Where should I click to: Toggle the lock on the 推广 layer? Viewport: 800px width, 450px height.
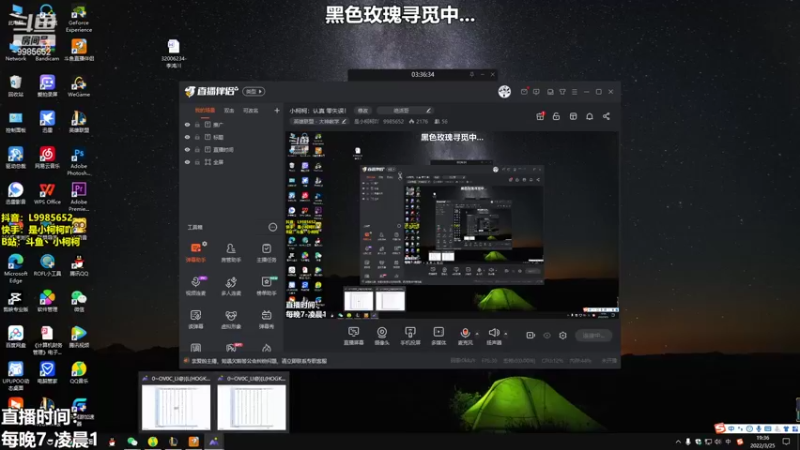point(197,124)
